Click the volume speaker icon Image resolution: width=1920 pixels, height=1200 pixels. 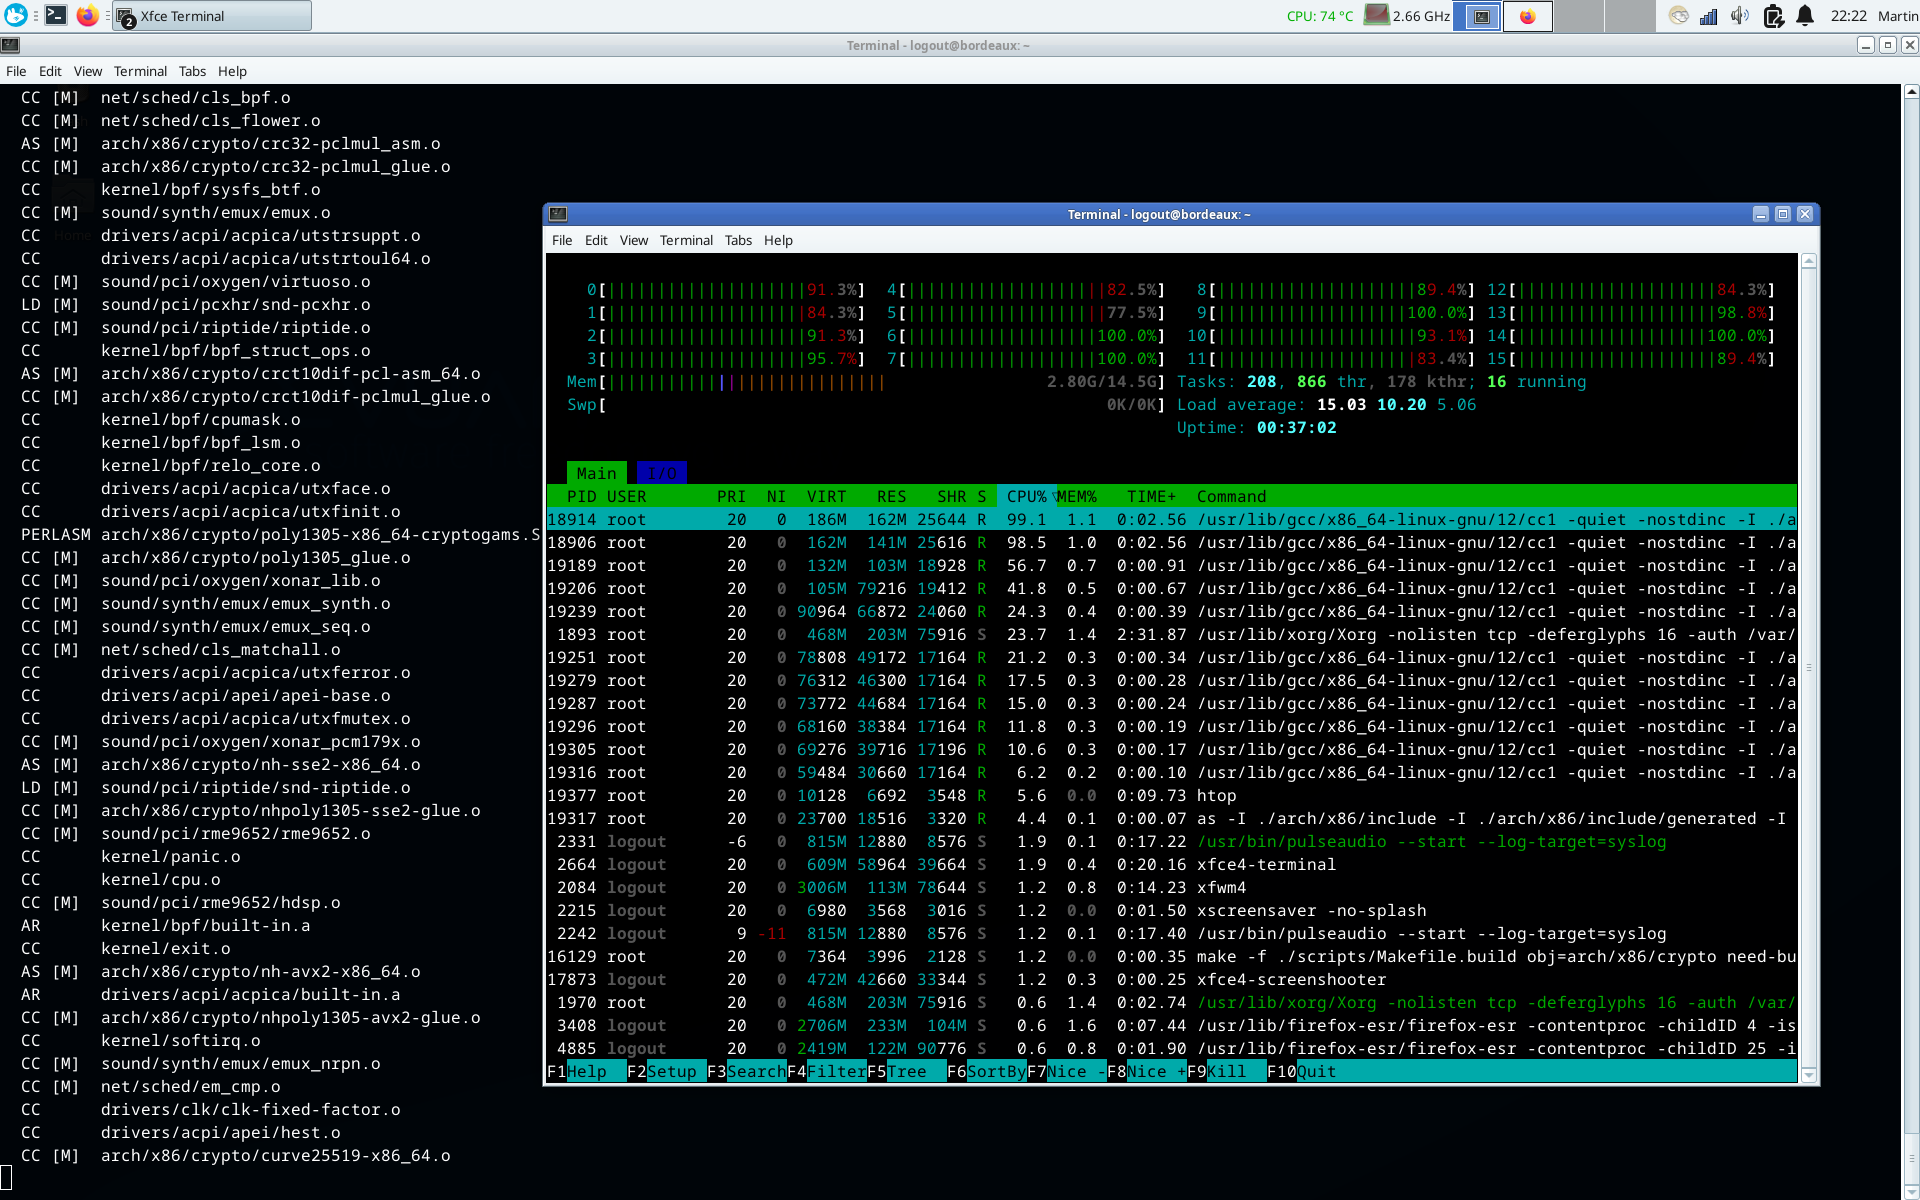[1740, 15]
